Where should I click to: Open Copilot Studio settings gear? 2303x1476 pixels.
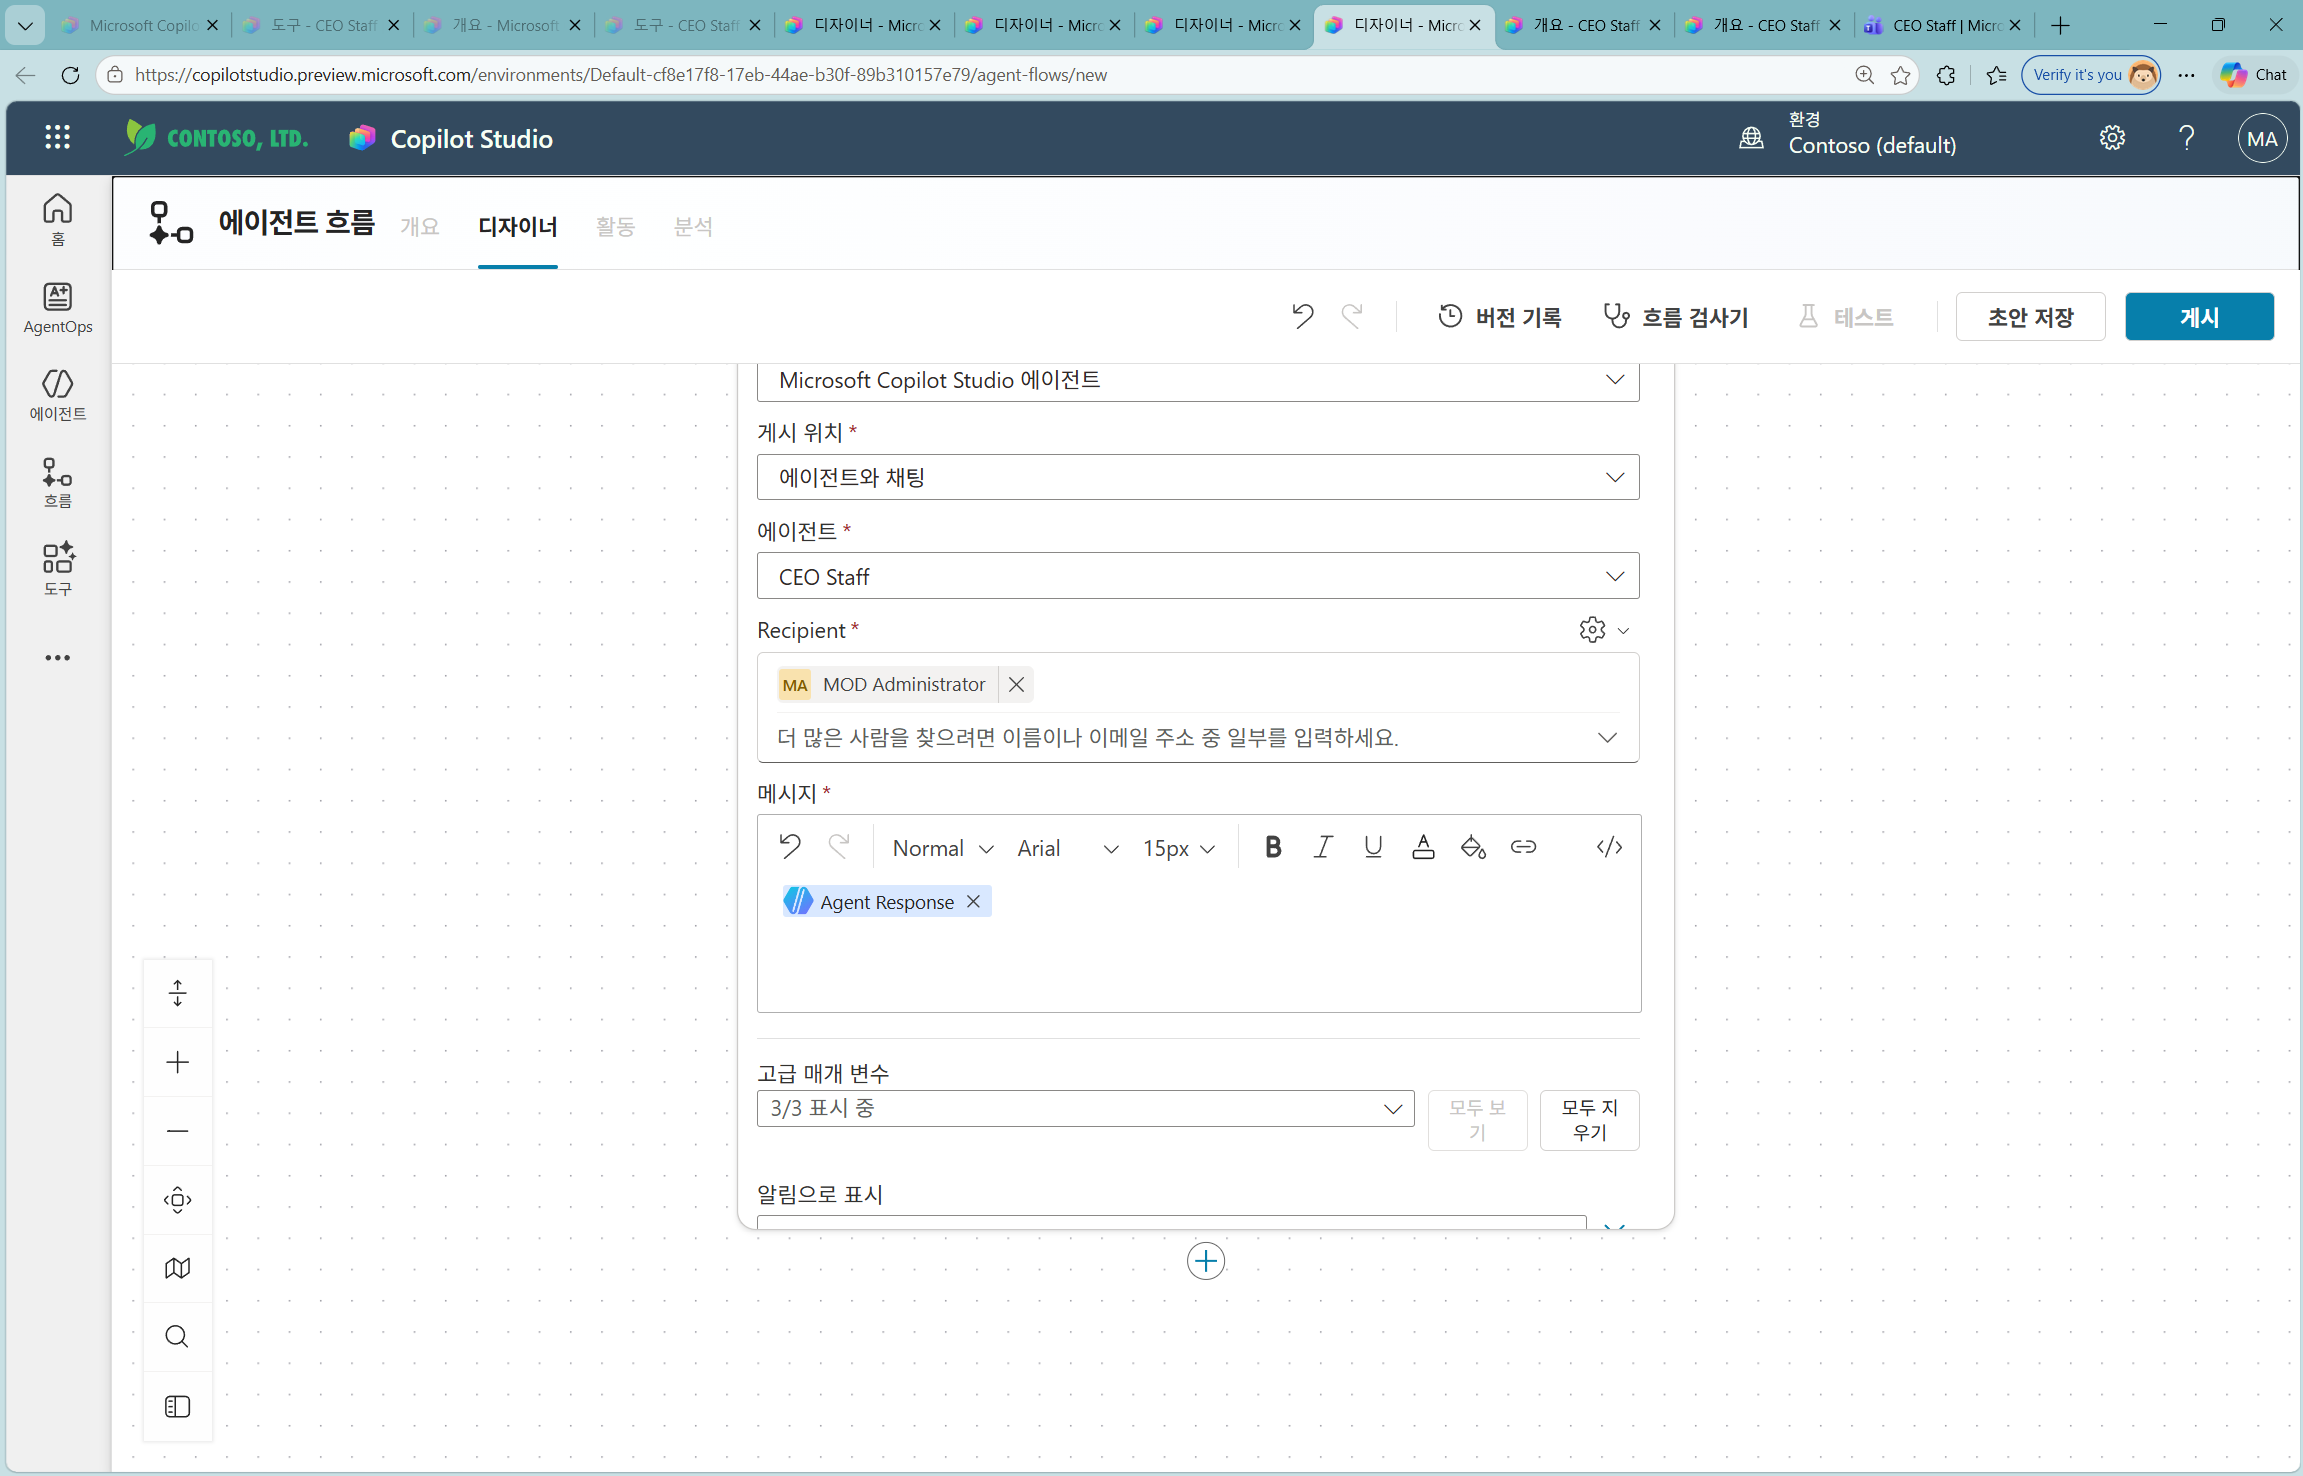2112,138
